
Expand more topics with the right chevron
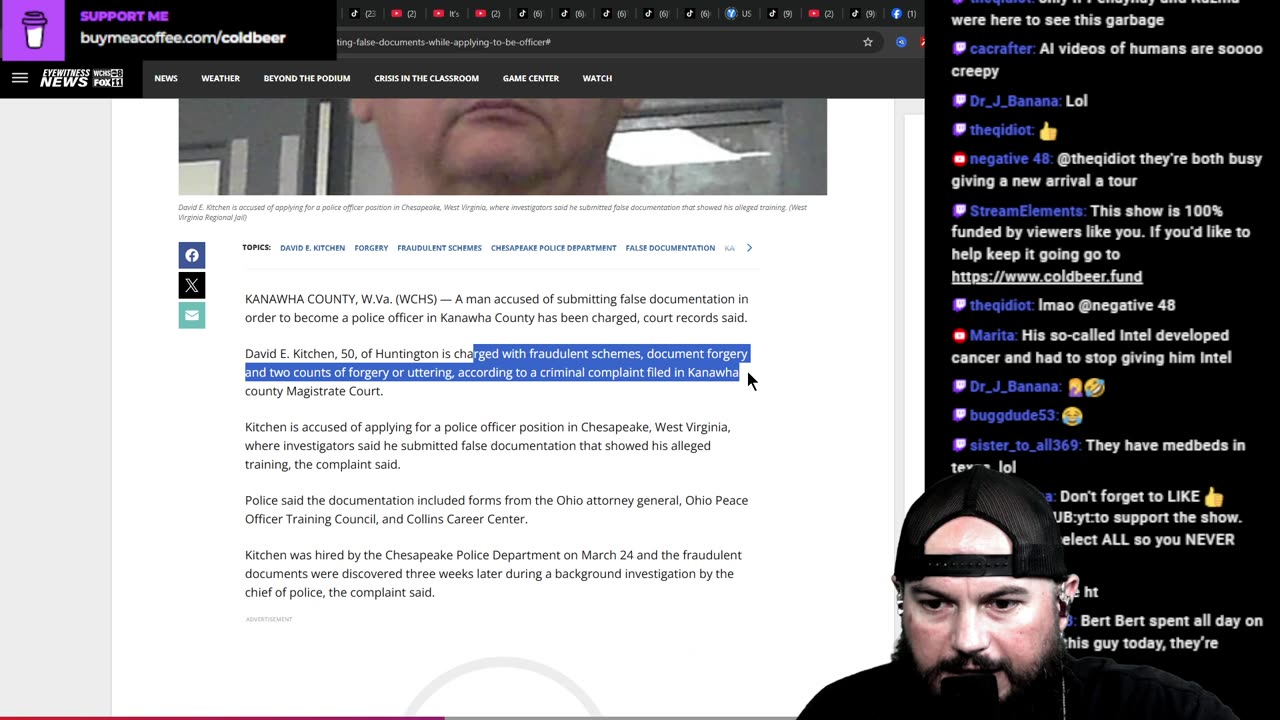point(749,248)
